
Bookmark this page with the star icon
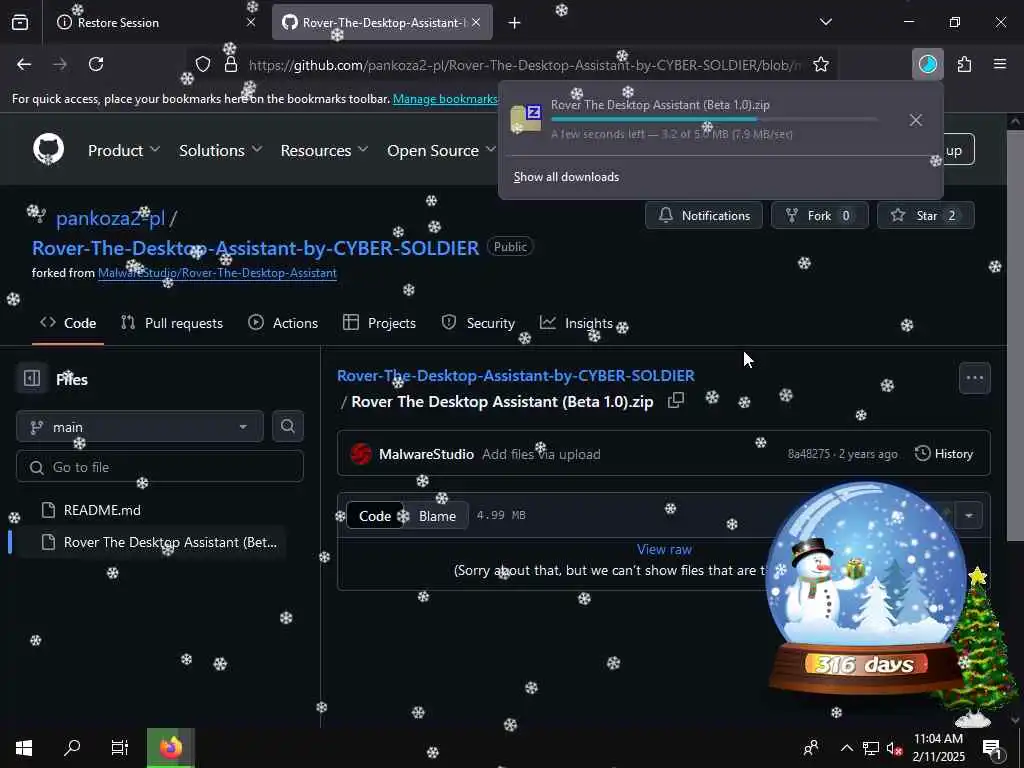point(821,64)
